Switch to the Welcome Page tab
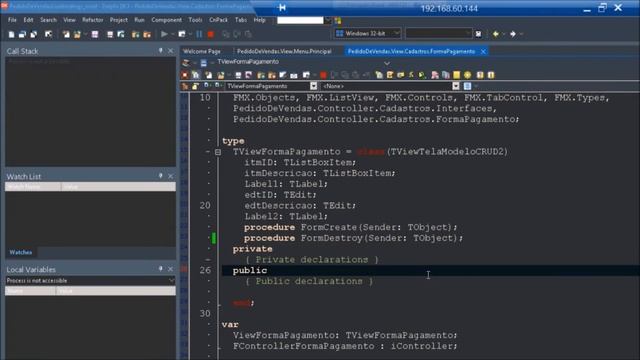The width and height of the screenshot is (640, 360). click(202, 51)
